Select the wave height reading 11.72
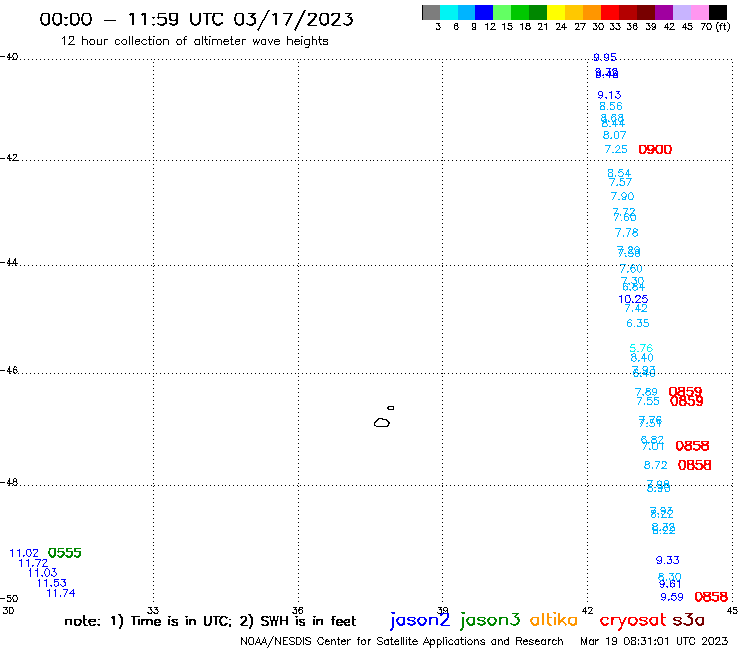This screenshot has height=650, width=740. pos(33,563)
